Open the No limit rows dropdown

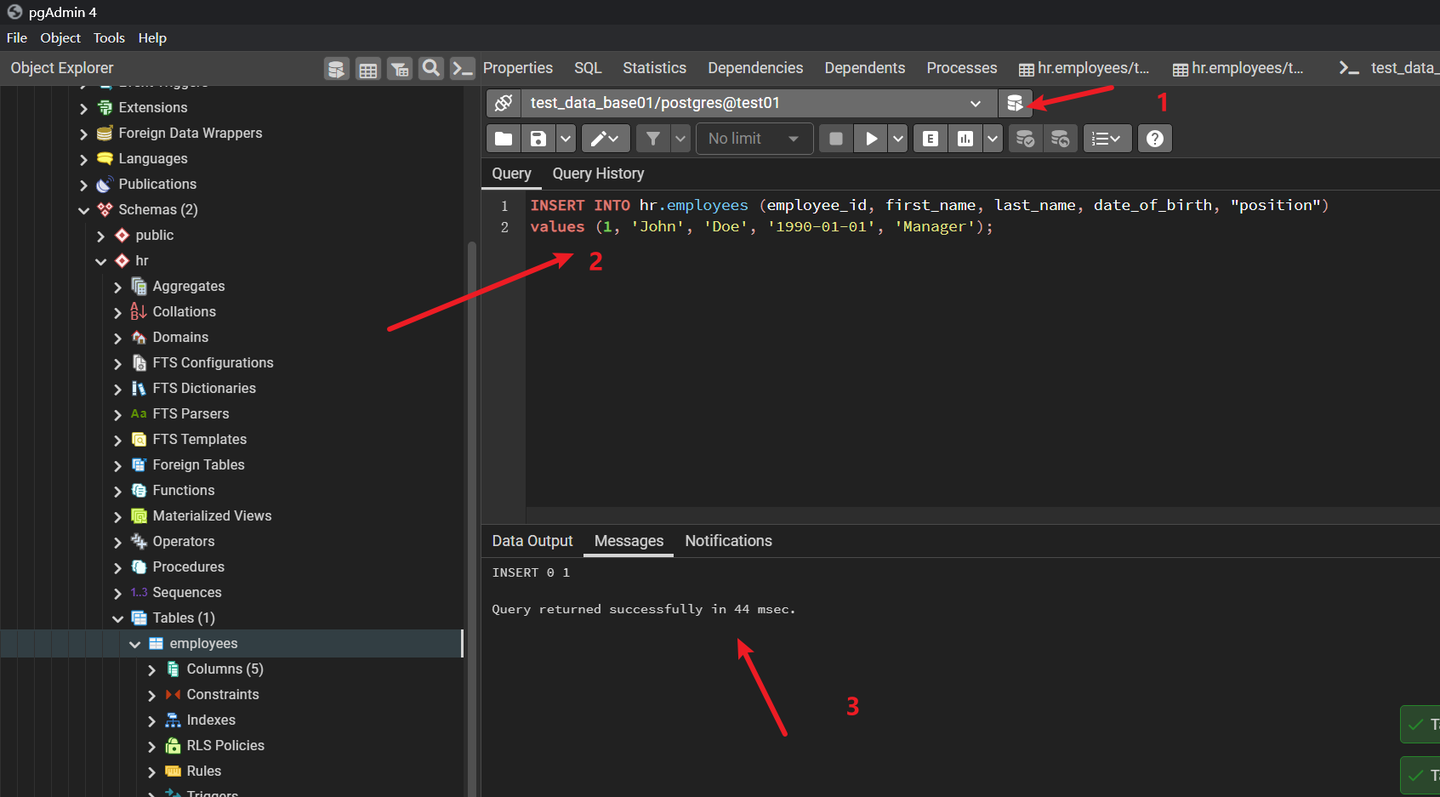coord(753,139)
